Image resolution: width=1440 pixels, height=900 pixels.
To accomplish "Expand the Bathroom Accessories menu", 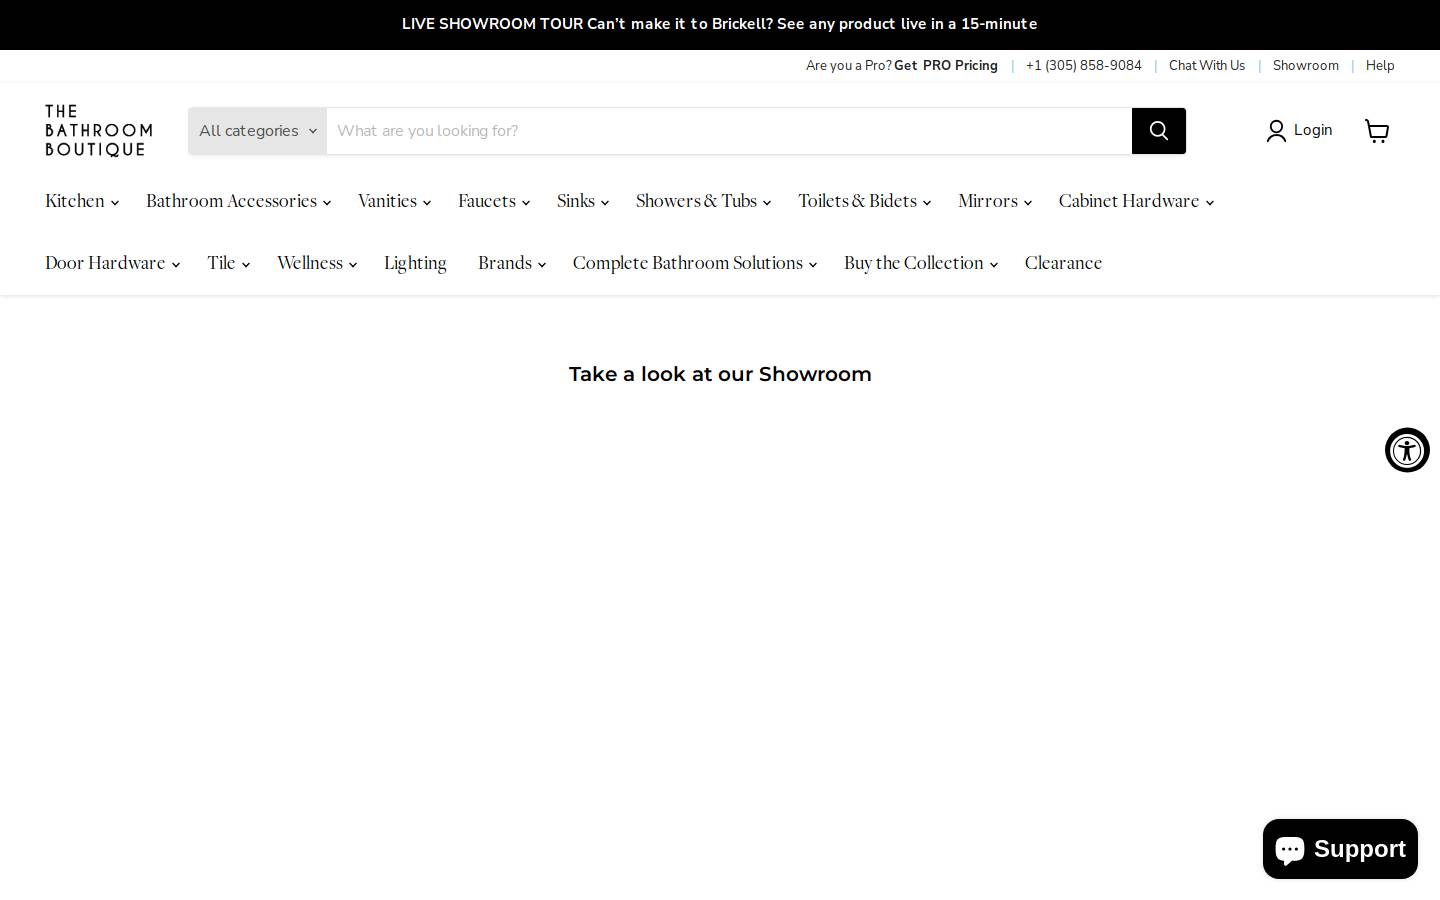I will (x=238, y=201).
